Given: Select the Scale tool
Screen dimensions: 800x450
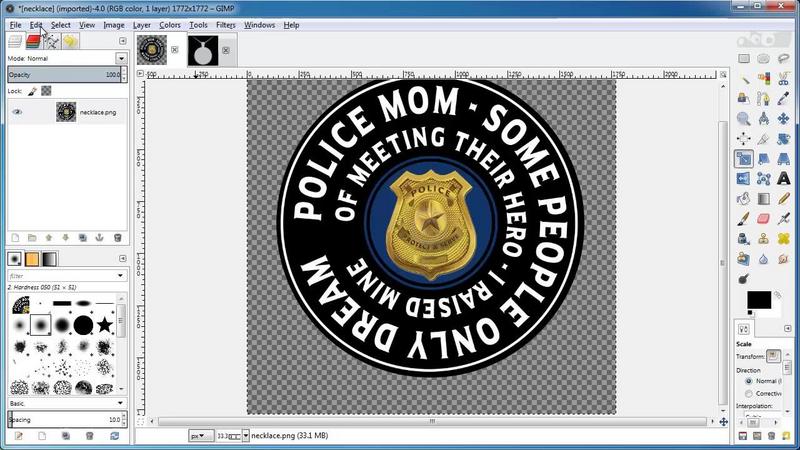Looking at the screenshot, I should click(x=744, y=159).
